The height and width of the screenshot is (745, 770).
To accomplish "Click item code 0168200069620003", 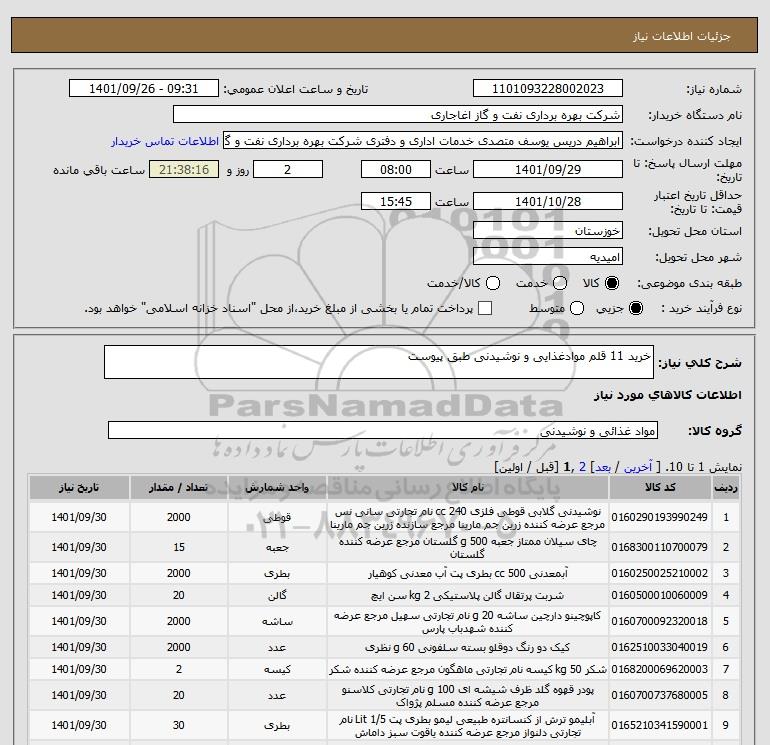I will pyautogui.click(x=660, y=669).
